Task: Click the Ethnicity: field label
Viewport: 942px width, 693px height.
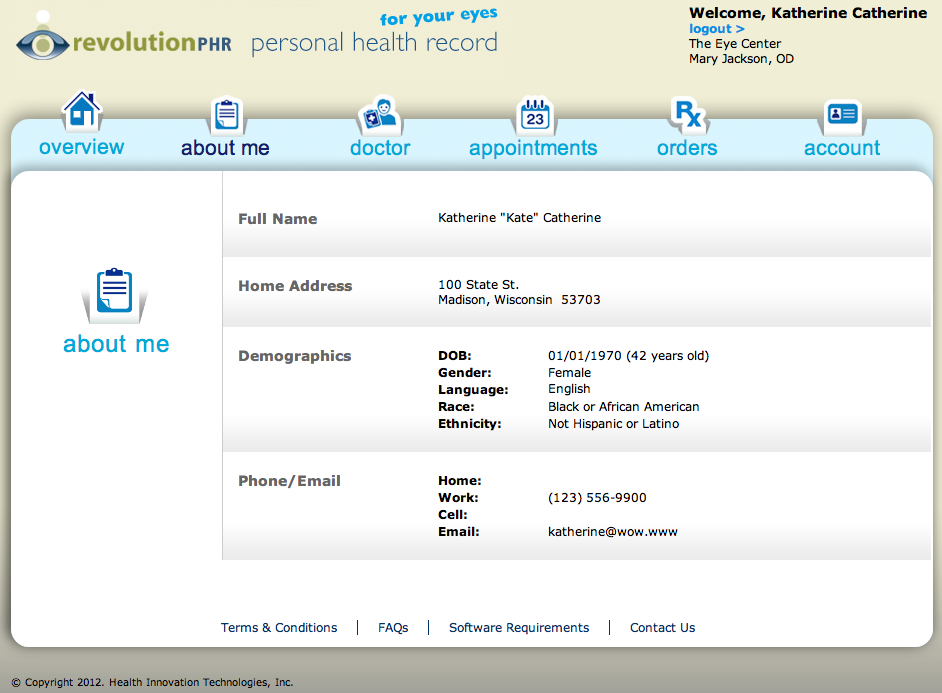Action: [x=469, y=424]
